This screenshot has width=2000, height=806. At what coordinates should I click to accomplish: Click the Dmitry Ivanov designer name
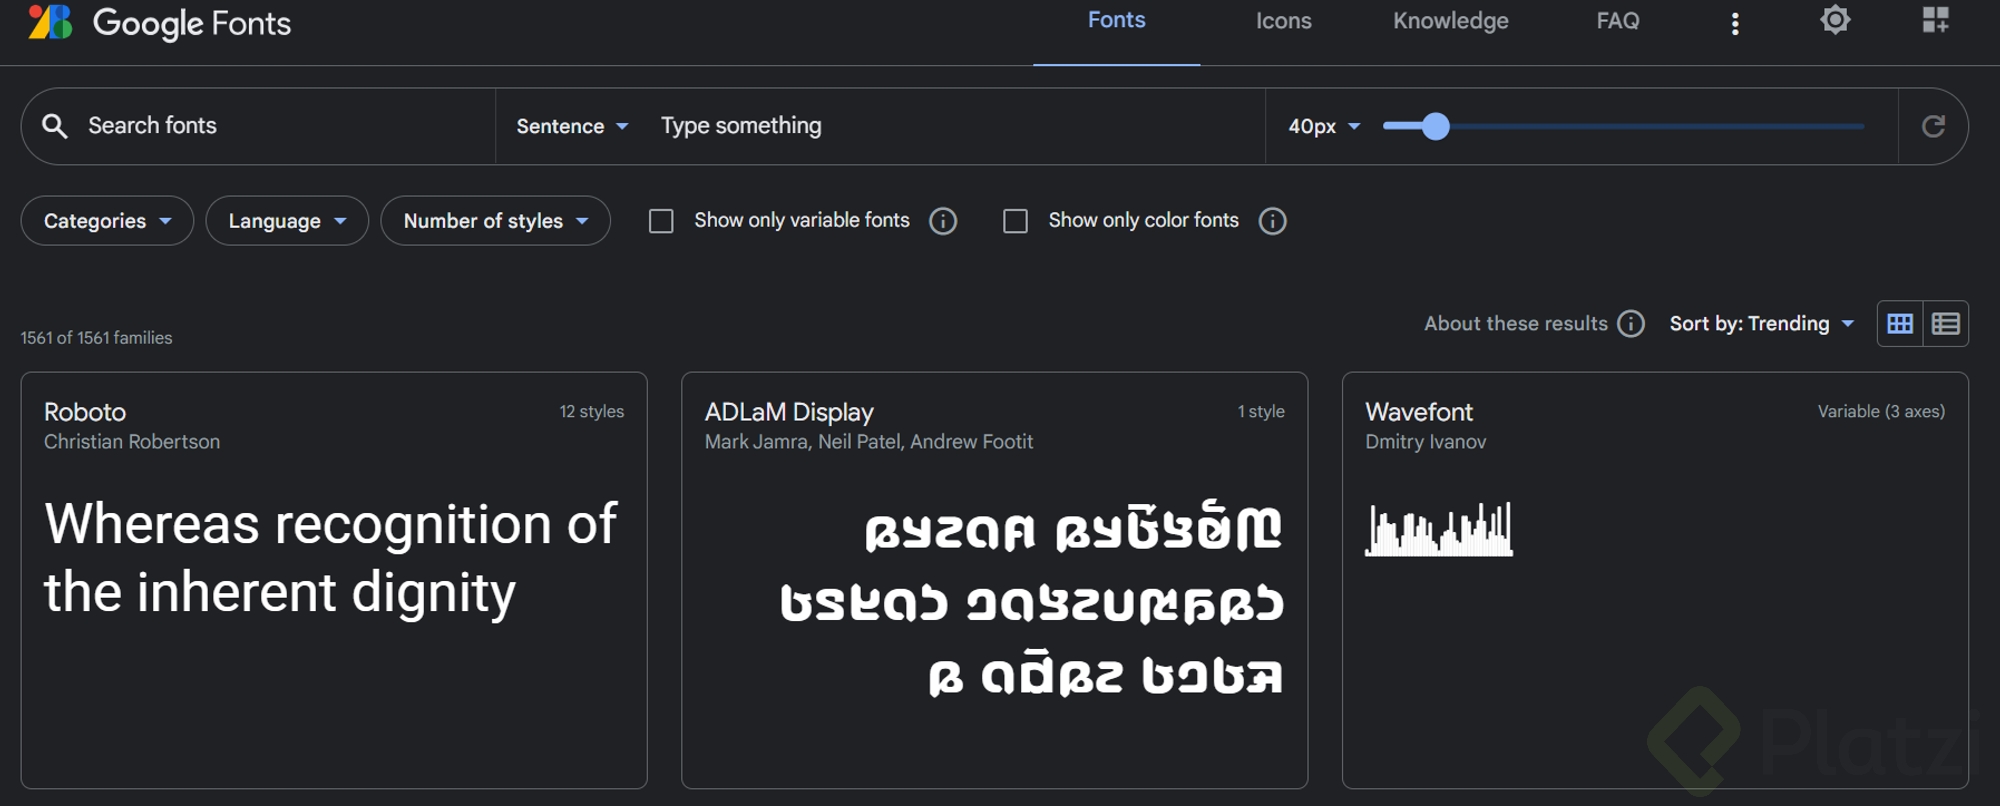pyautogui.click(x=1425, y=442)
